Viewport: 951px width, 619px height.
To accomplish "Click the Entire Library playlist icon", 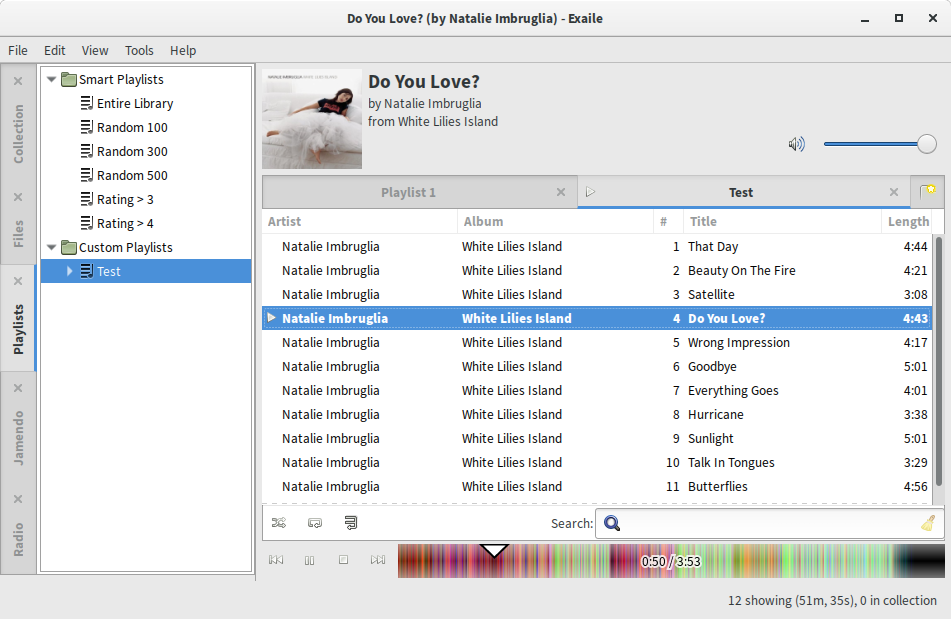I will click(x=87, y=103).
